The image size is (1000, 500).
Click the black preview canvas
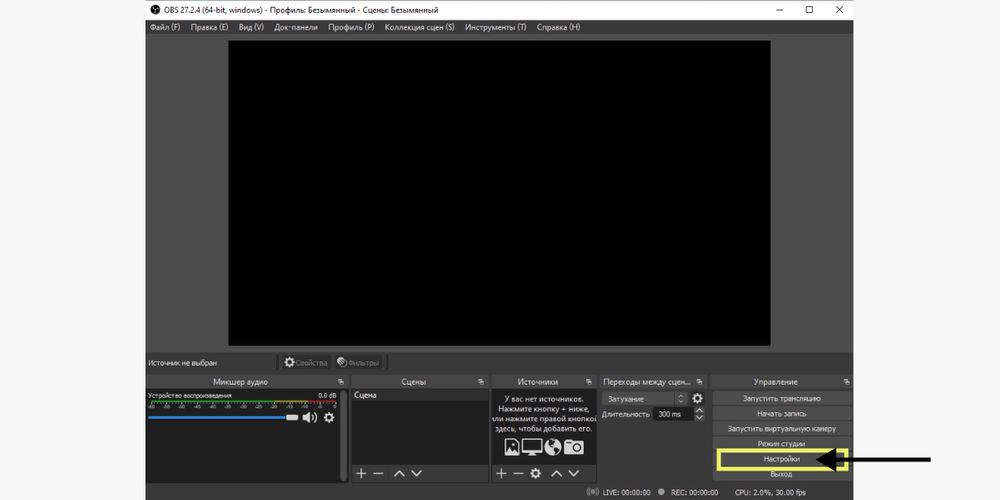[499, 193]
